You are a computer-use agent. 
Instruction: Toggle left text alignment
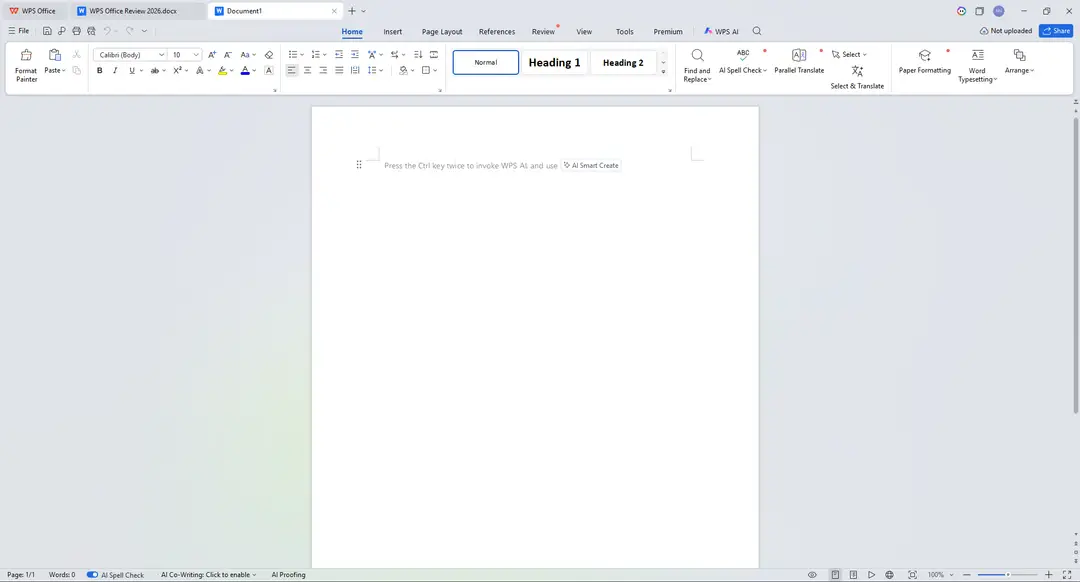[x=291, y=70]
